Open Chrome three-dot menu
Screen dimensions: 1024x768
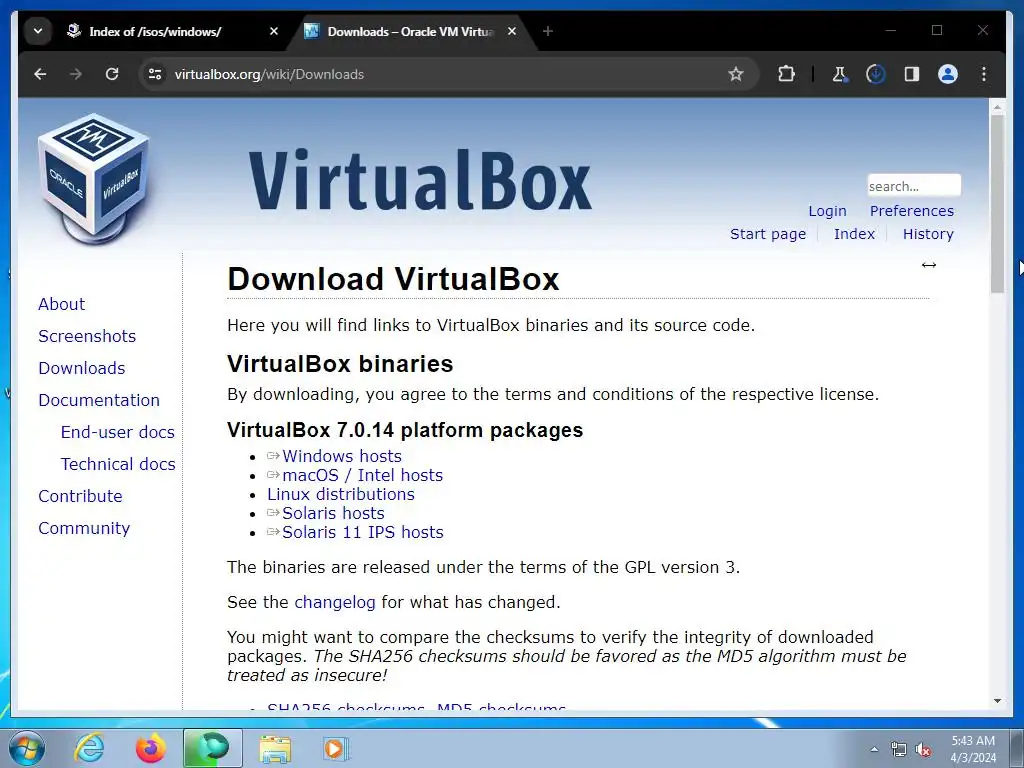(x=984, y=74)
